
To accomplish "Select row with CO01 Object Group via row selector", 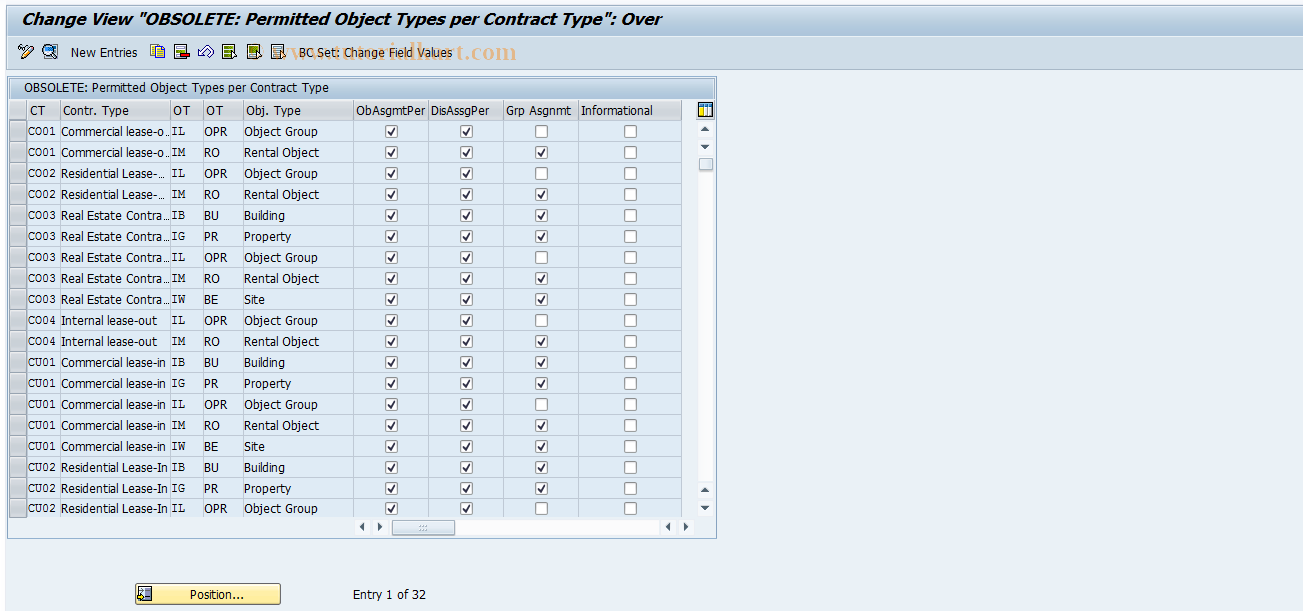I will point(17,132).
